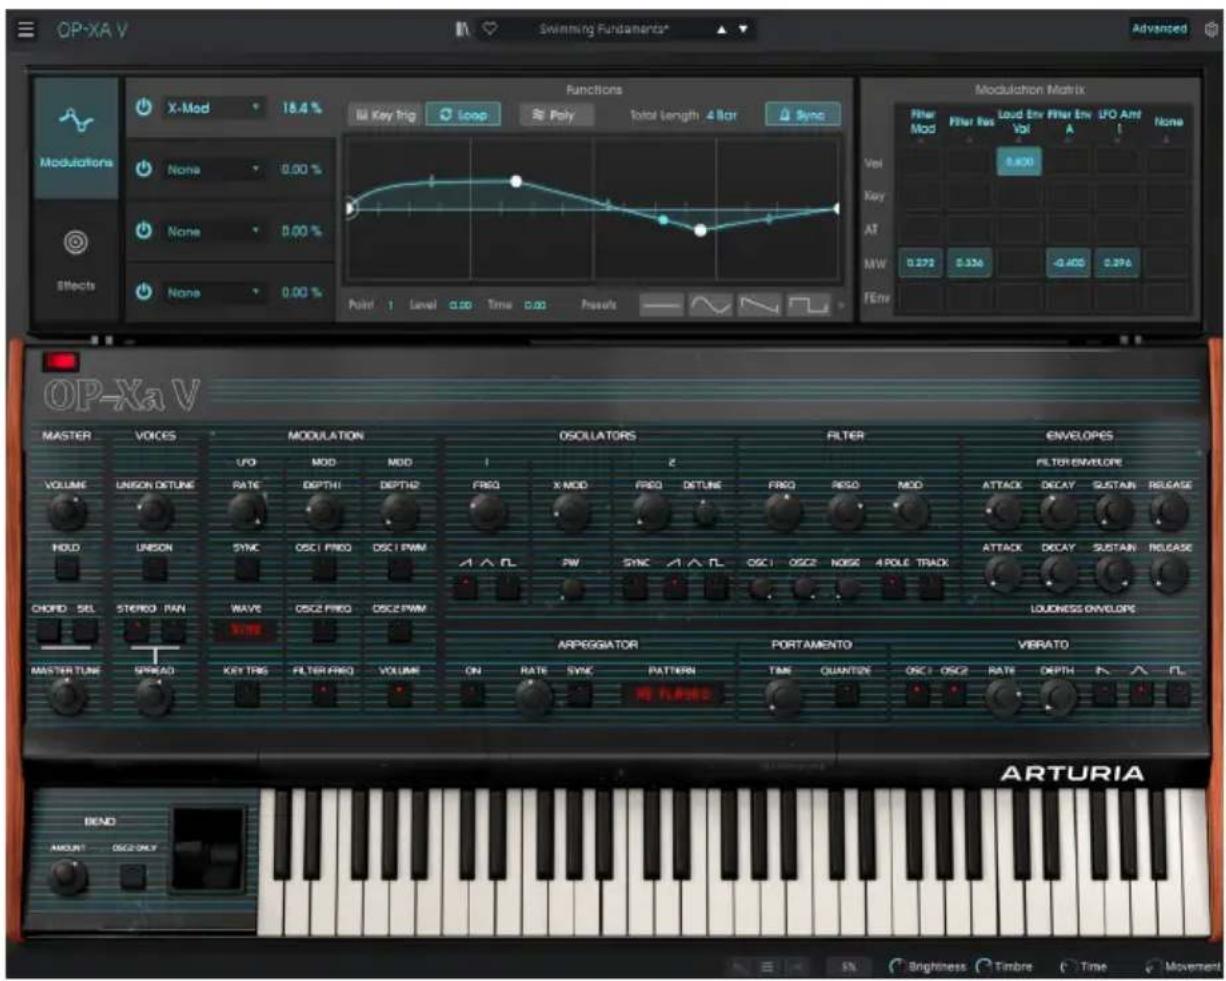Viewport: 1226px width, 981px height.
Task: Click MW Filter Env A cell -0.400
Action: click(1067, 263)
